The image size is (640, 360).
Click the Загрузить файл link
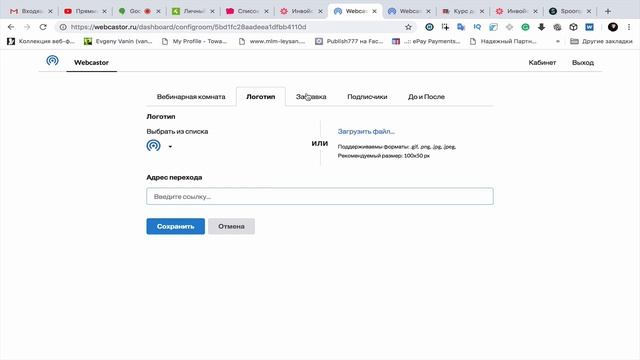[x=366, y=131]
